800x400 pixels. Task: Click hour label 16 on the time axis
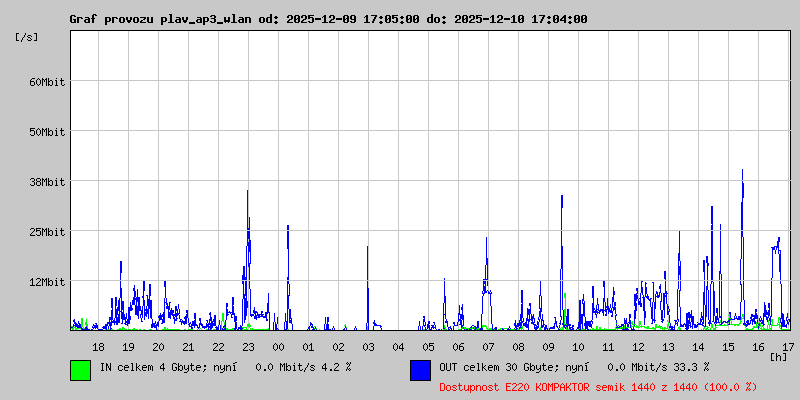pyautogui.click(x=758, y=347)
